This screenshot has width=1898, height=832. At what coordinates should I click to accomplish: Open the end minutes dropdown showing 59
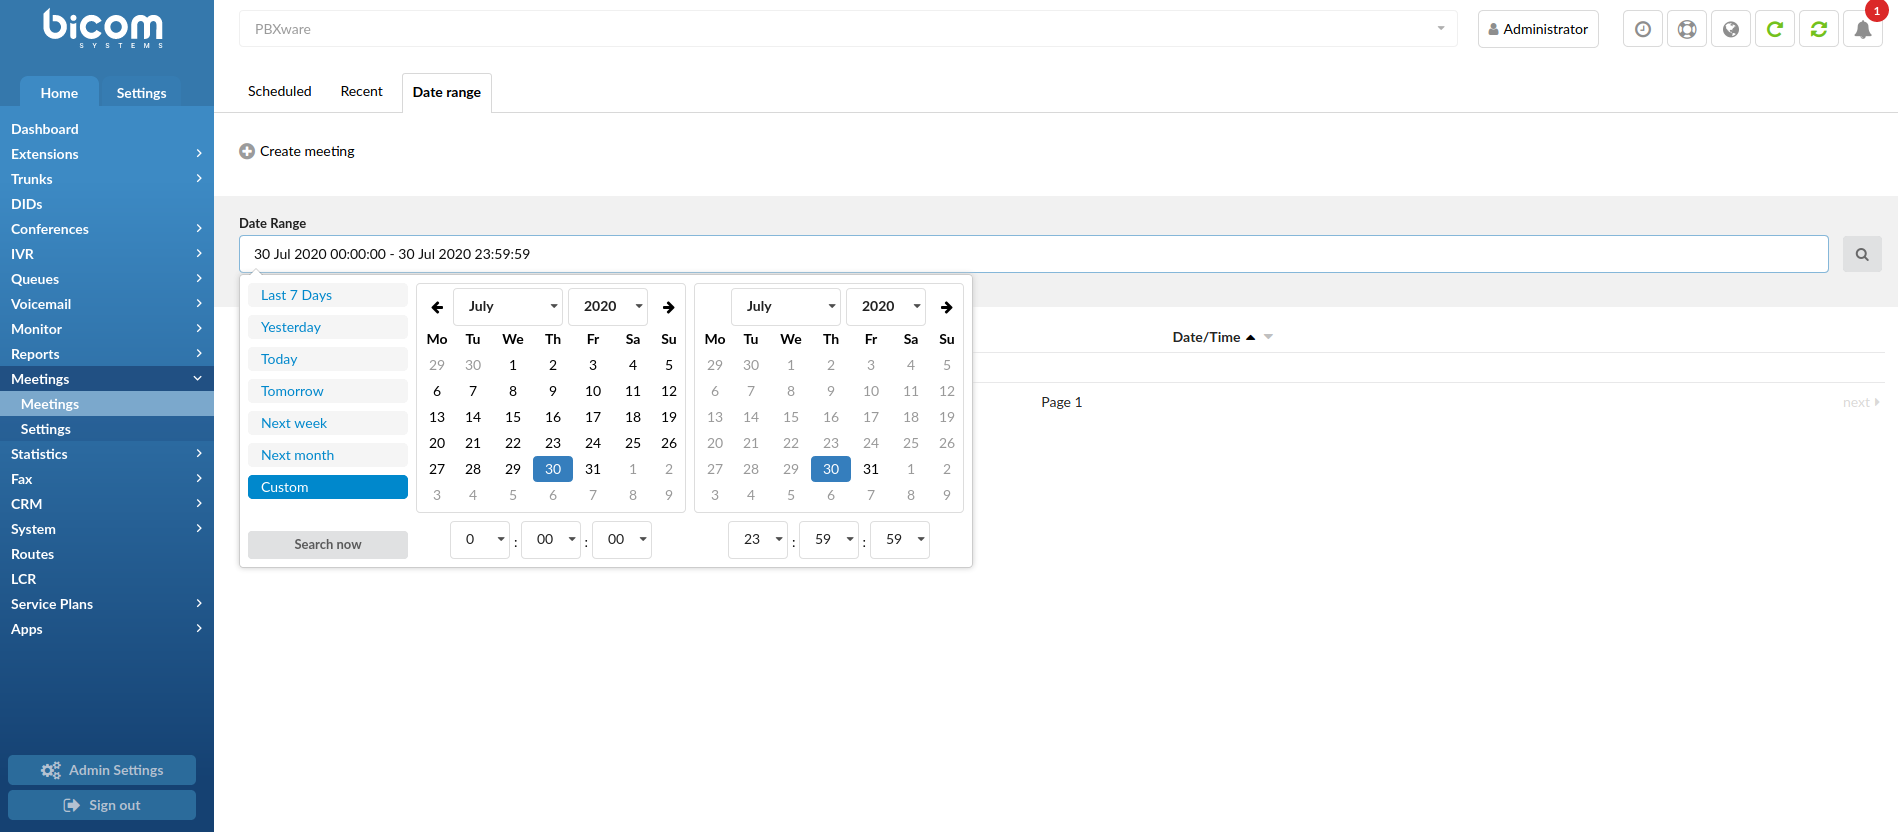[829, 539]
